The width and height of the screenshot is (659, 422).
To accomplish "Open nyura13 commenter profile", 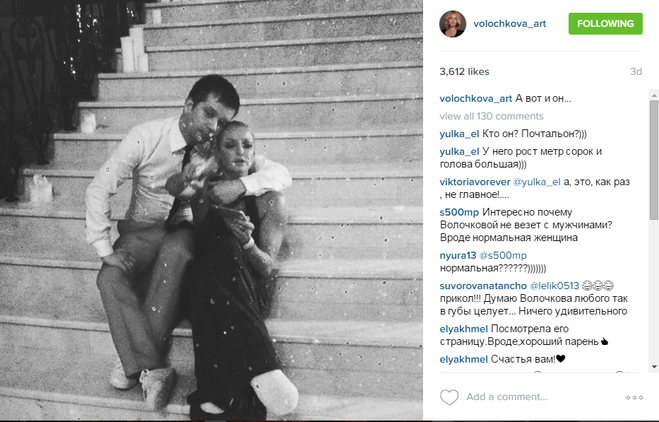I will pyautogui.click(x=458, y=255).
